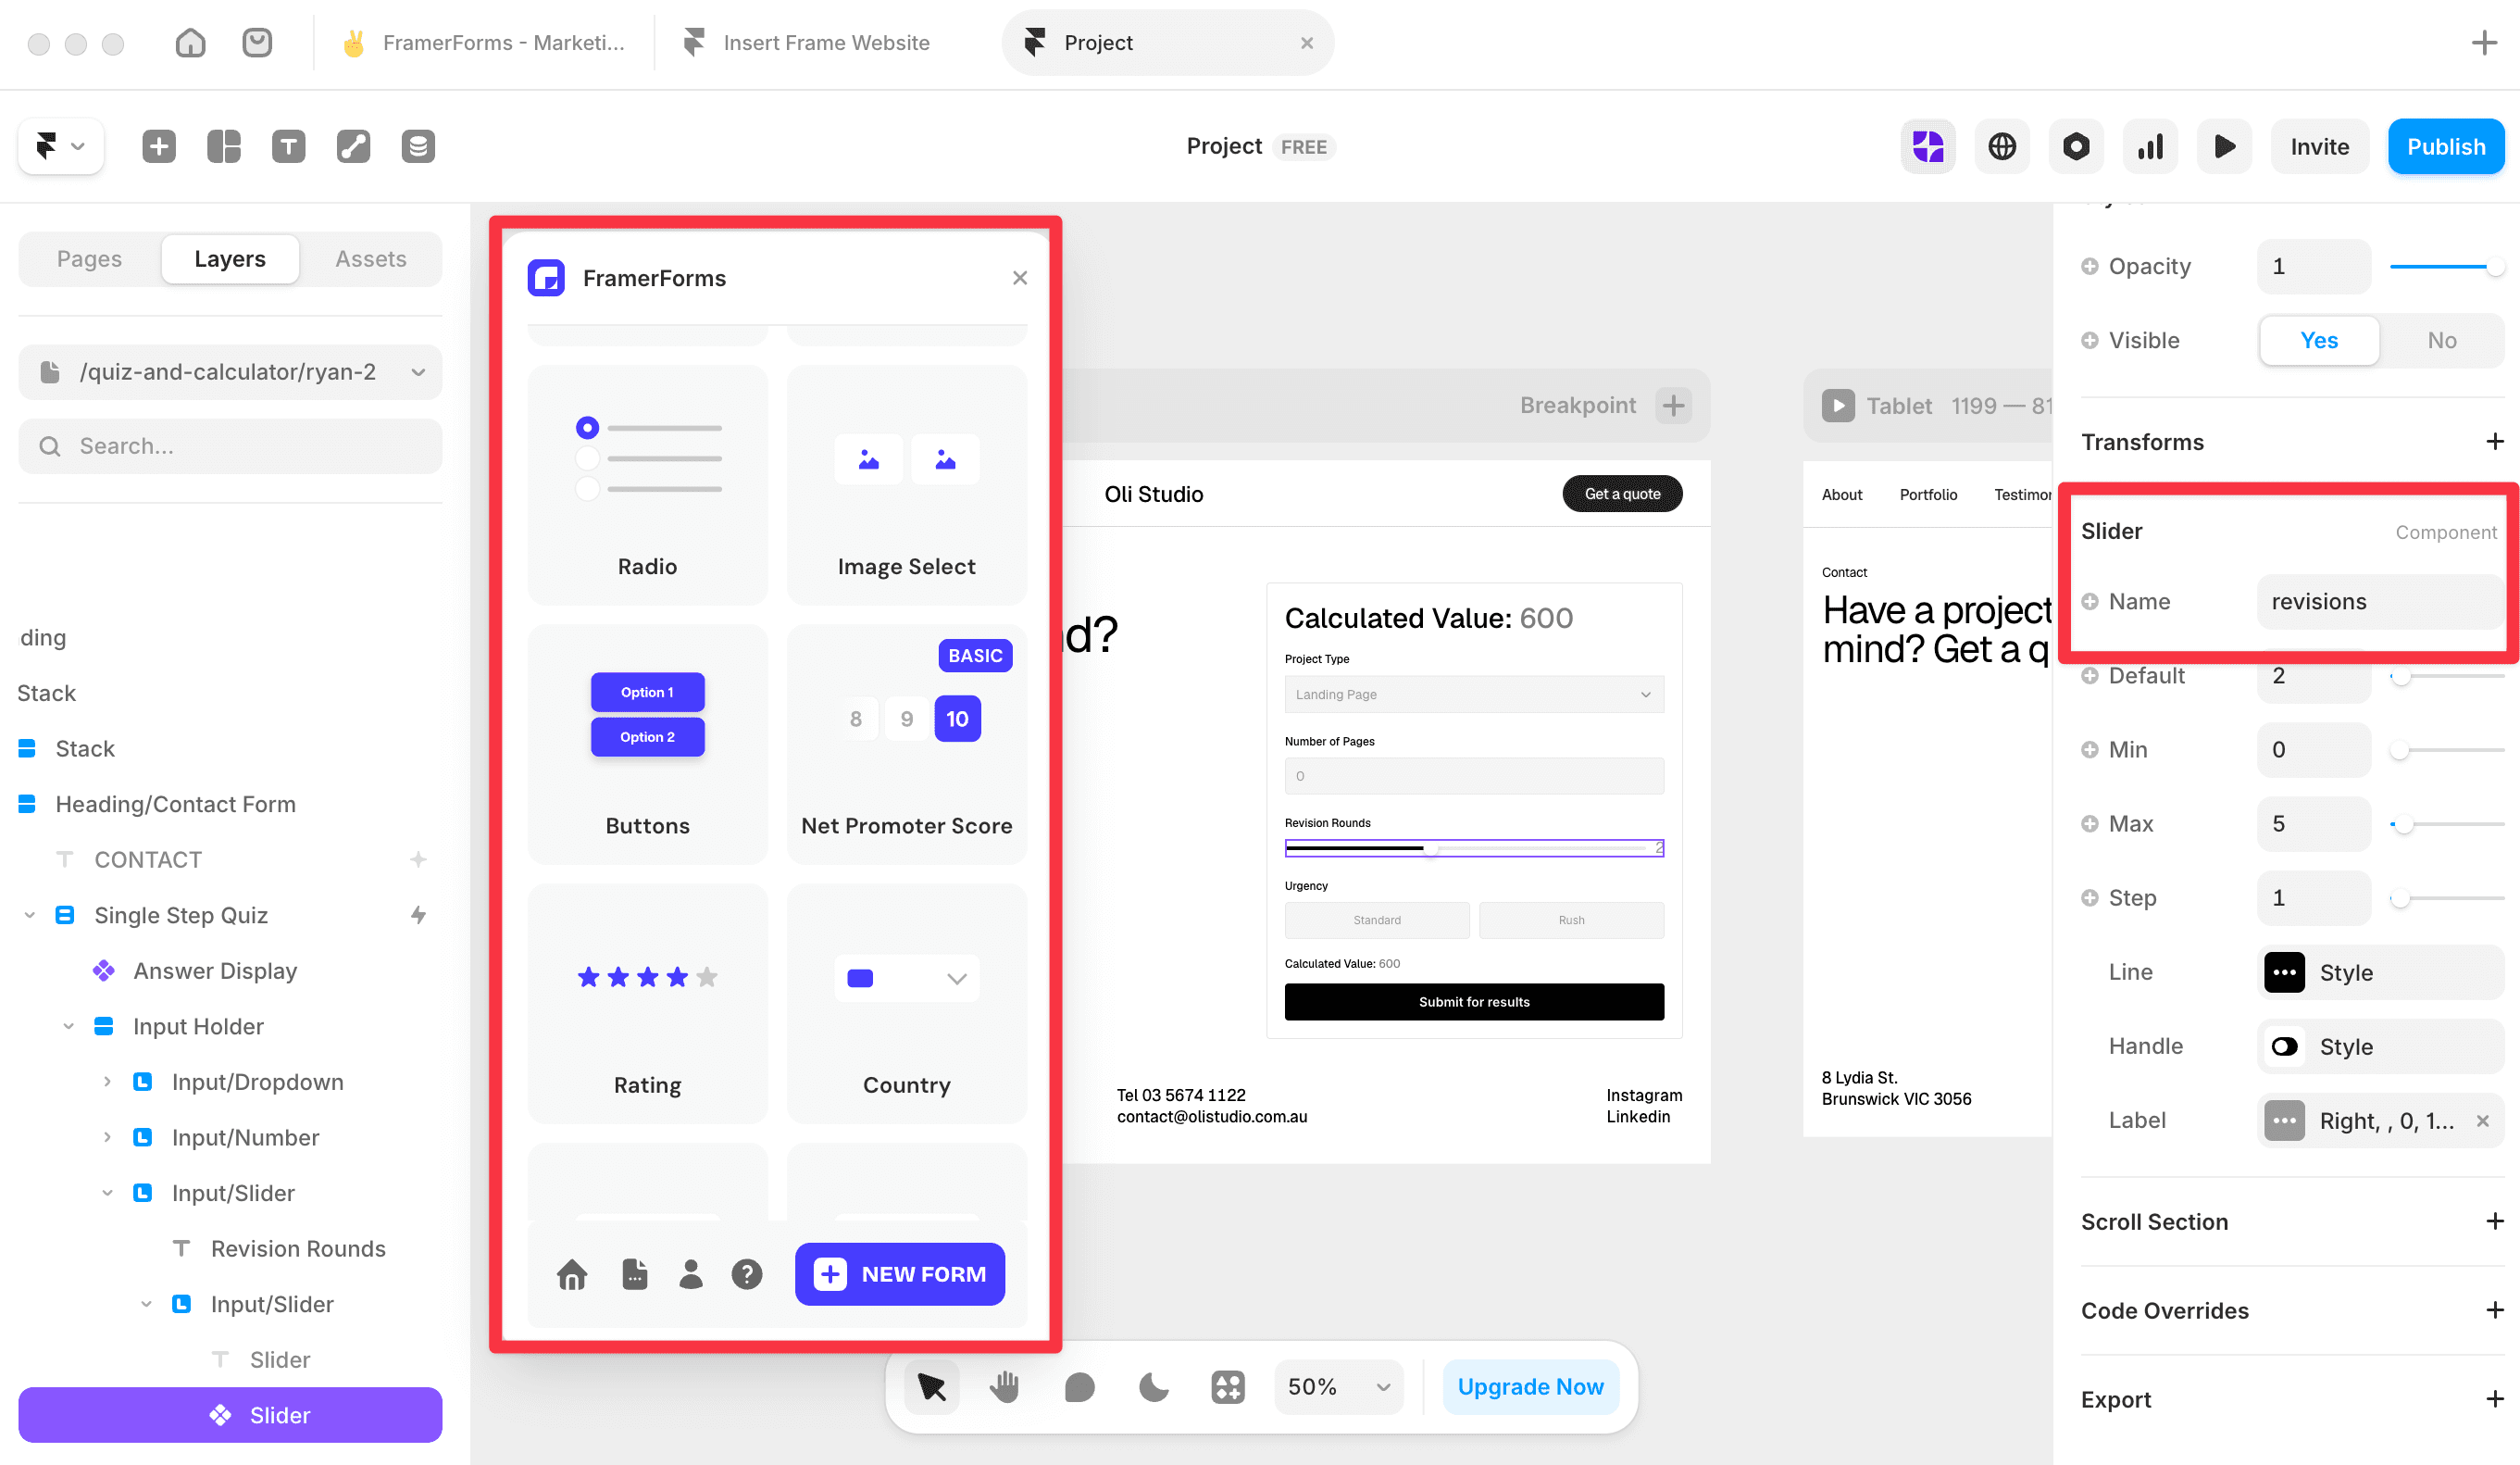Choose the Rating component card
Viewport: 2520px width, 1465px height.
pos(647,1003)
